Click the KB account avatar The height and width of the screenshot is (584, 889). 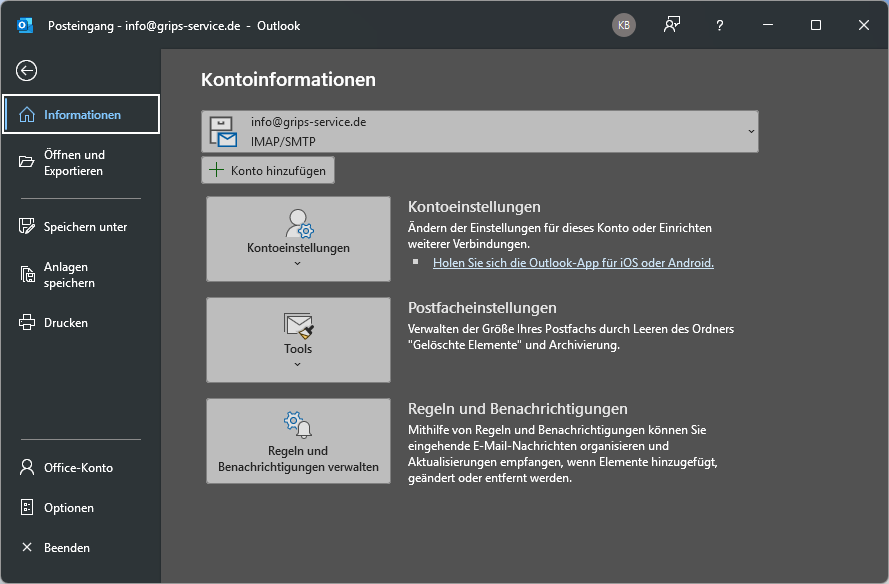point(624,25)
